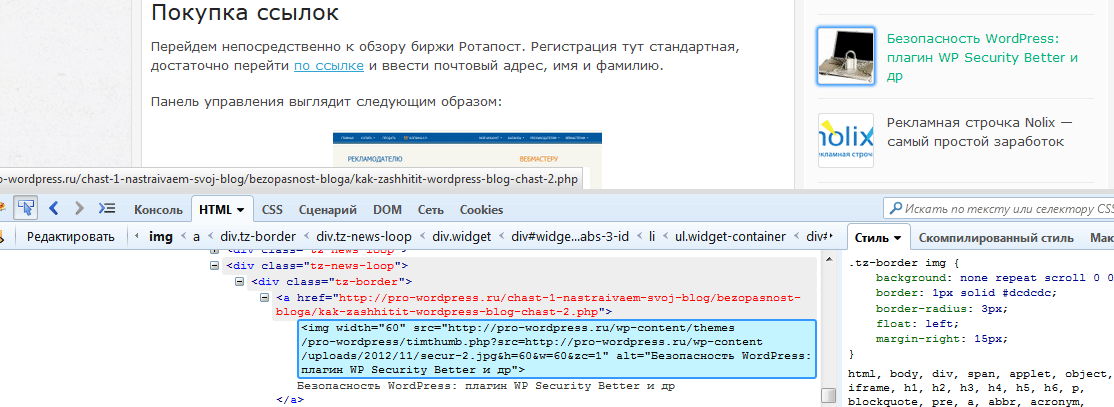Switch to the CSS tab

[x=272, y=210]
